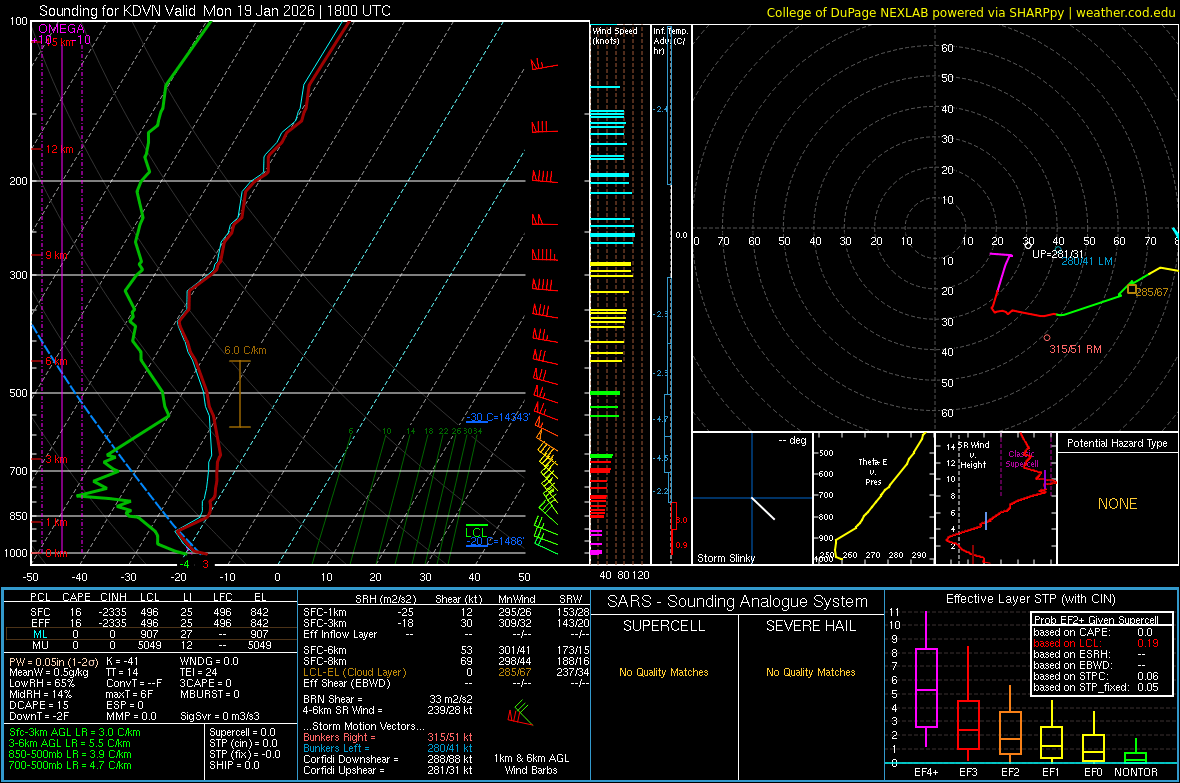Image resolution: width=1180 pixels, height=783 pixels.
Task: Select the EFF parcel row
Action: [149, 623]
